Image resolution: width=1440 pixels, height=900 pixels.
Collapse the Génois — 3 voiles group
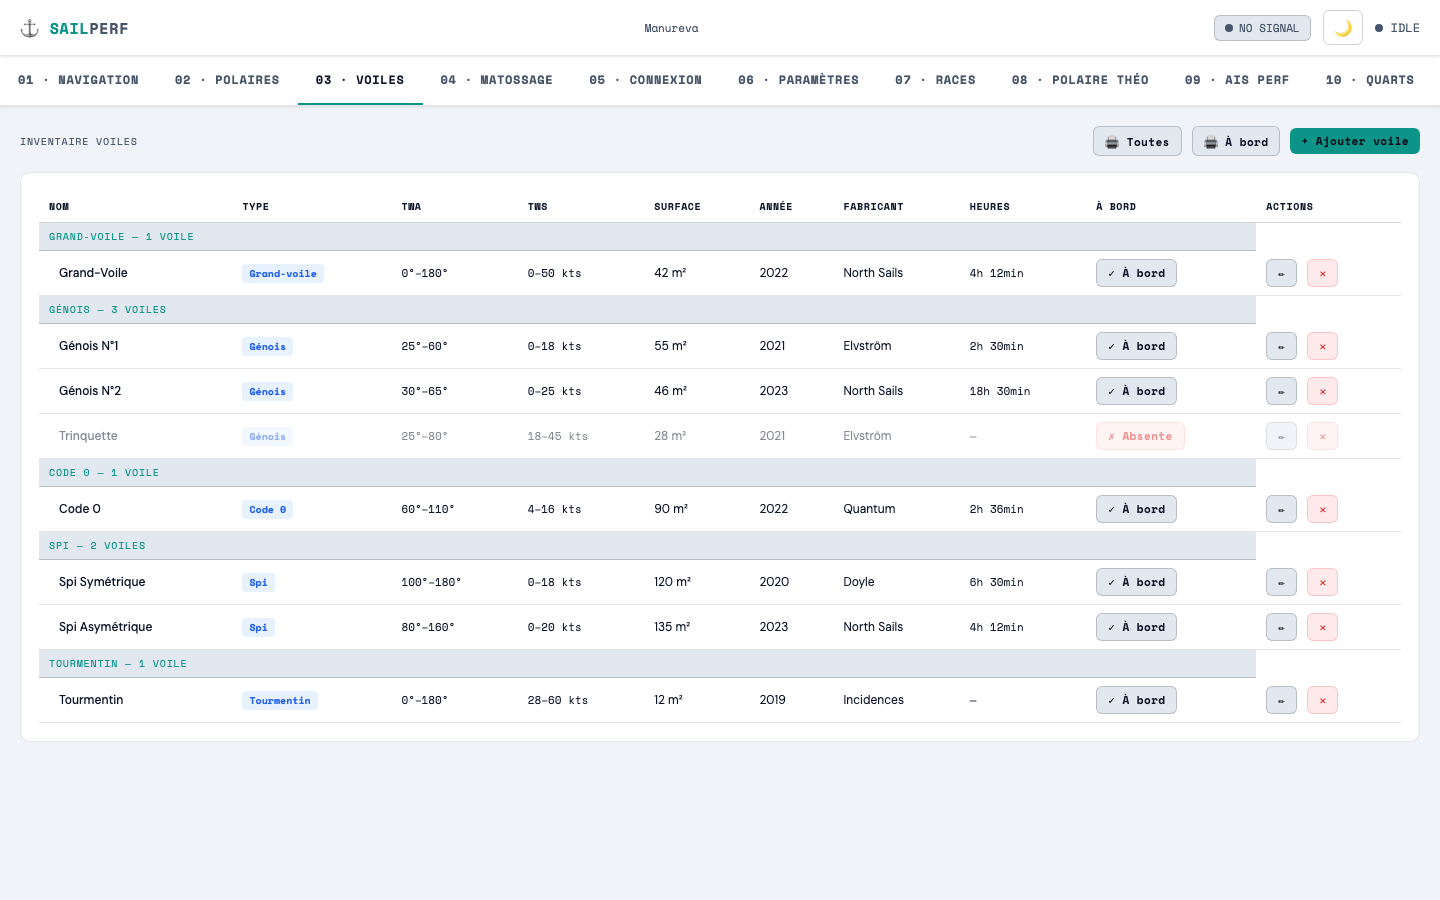(x=647, y=310)
